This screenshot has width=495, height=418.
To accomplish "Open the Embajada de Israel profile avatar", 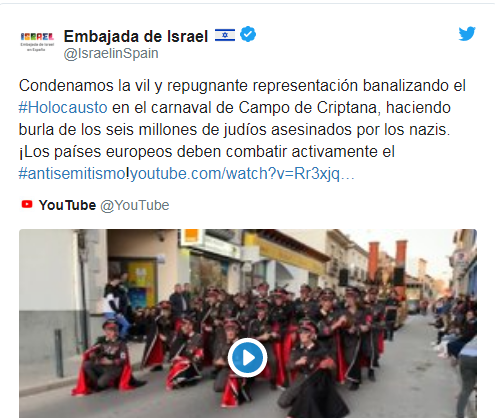I will click(x=37, y=42).
